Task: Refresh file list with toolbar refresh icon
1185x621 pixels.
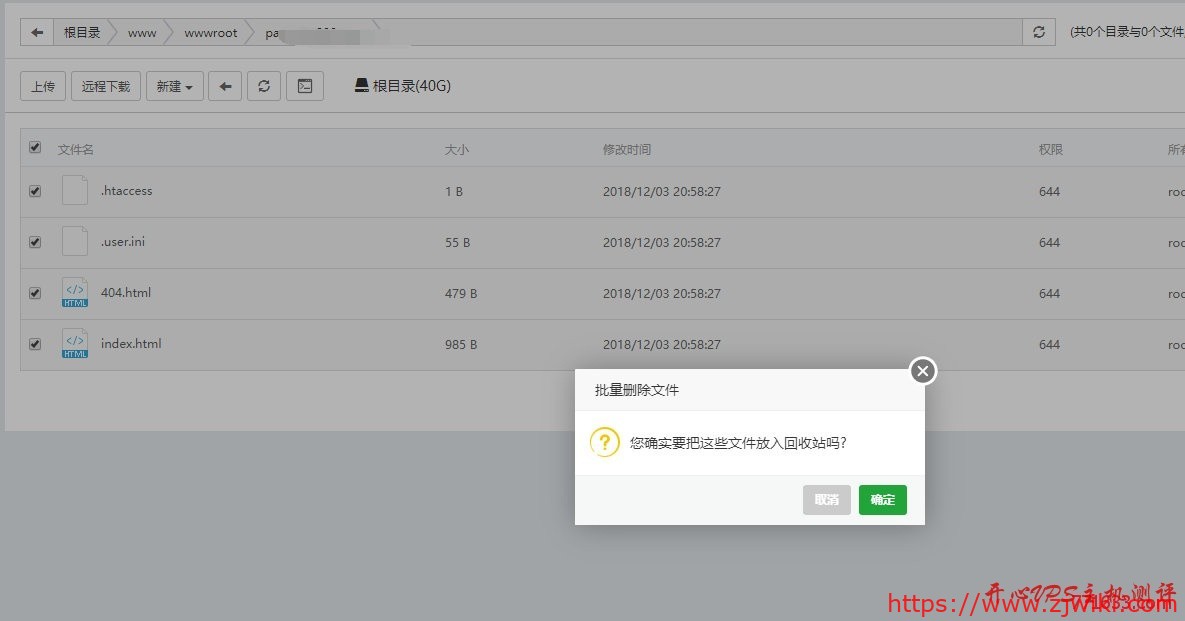Action: (264, 86)
